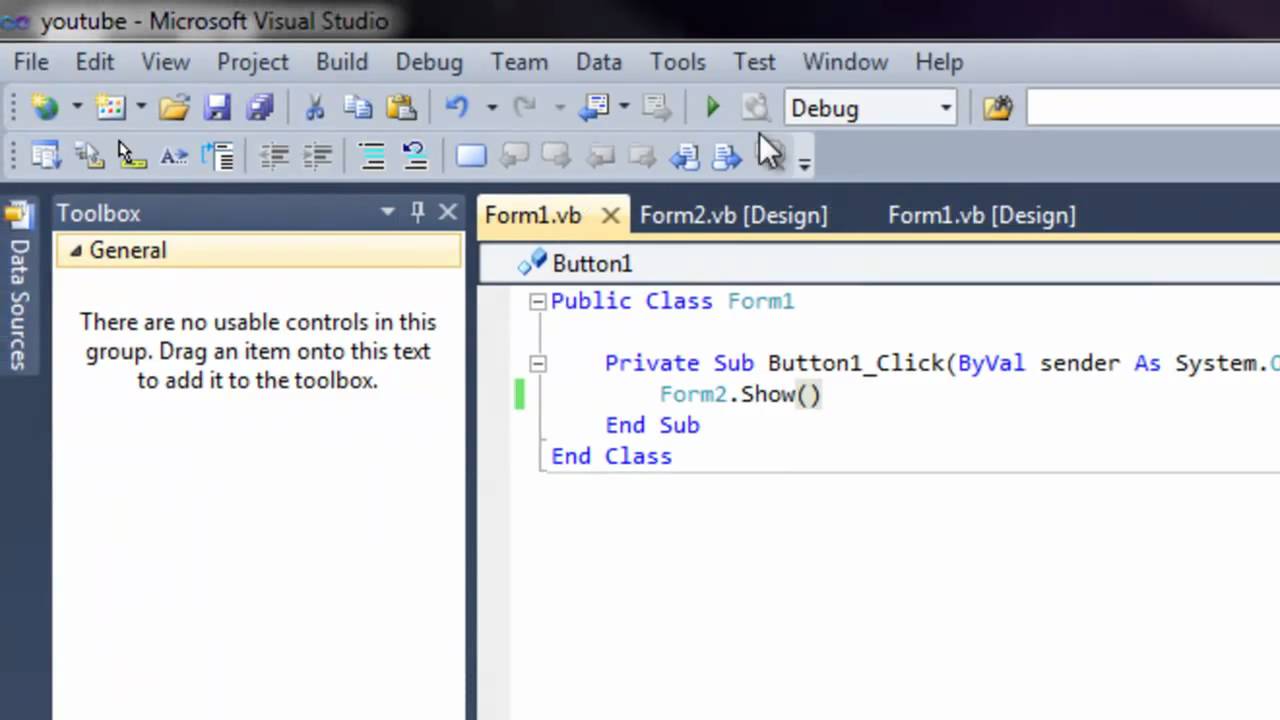
Task: Collapse the Public Class Form1 region
Action: 538,301
